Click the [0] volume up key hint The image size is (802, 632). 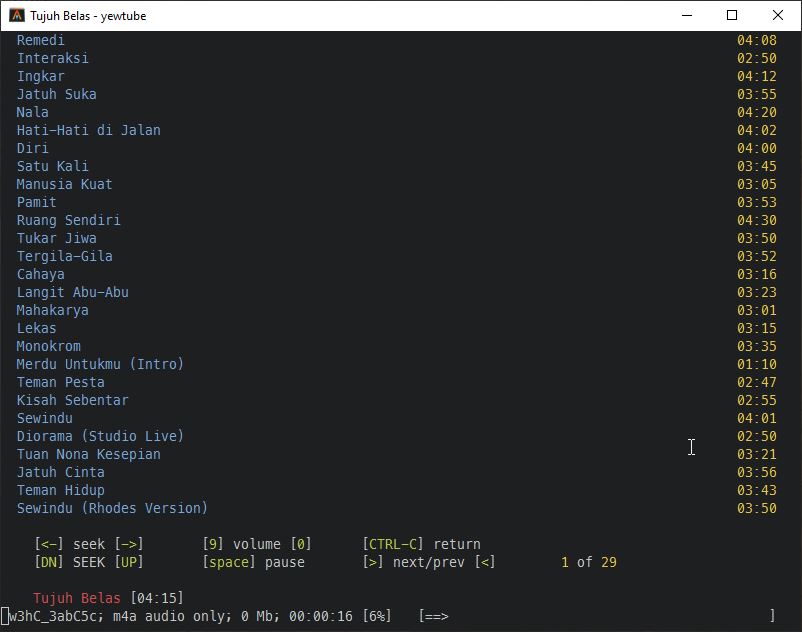point(301,544)
